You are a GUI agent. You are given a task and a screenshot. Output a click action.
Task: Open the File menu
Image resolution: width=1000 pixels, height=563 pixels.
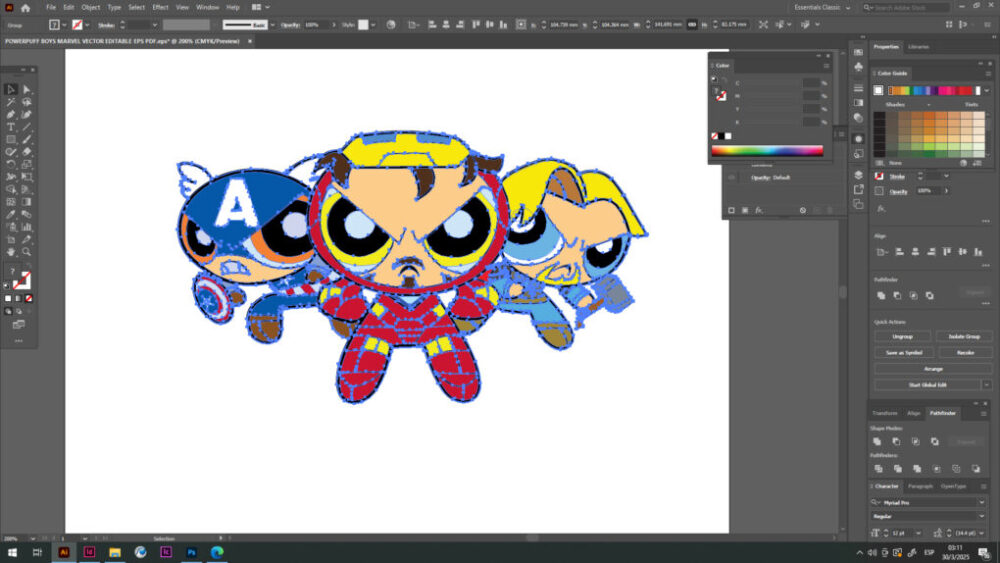point(51,8)
